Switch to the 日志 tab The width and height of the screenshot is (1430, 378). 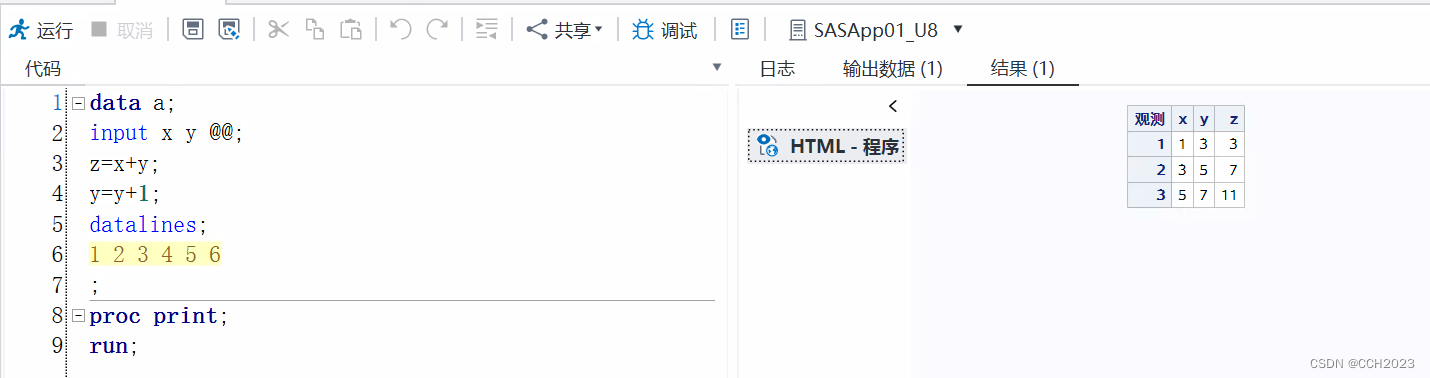point(777,68)
